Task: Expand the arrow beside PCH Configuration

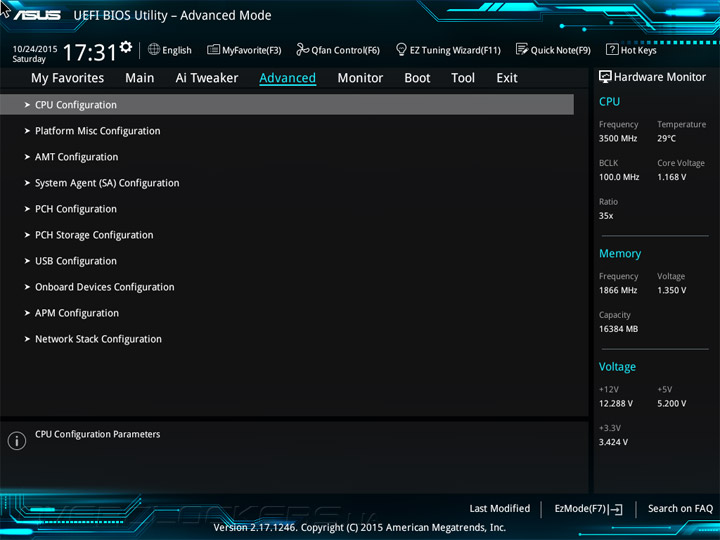Action: [27, 209]
